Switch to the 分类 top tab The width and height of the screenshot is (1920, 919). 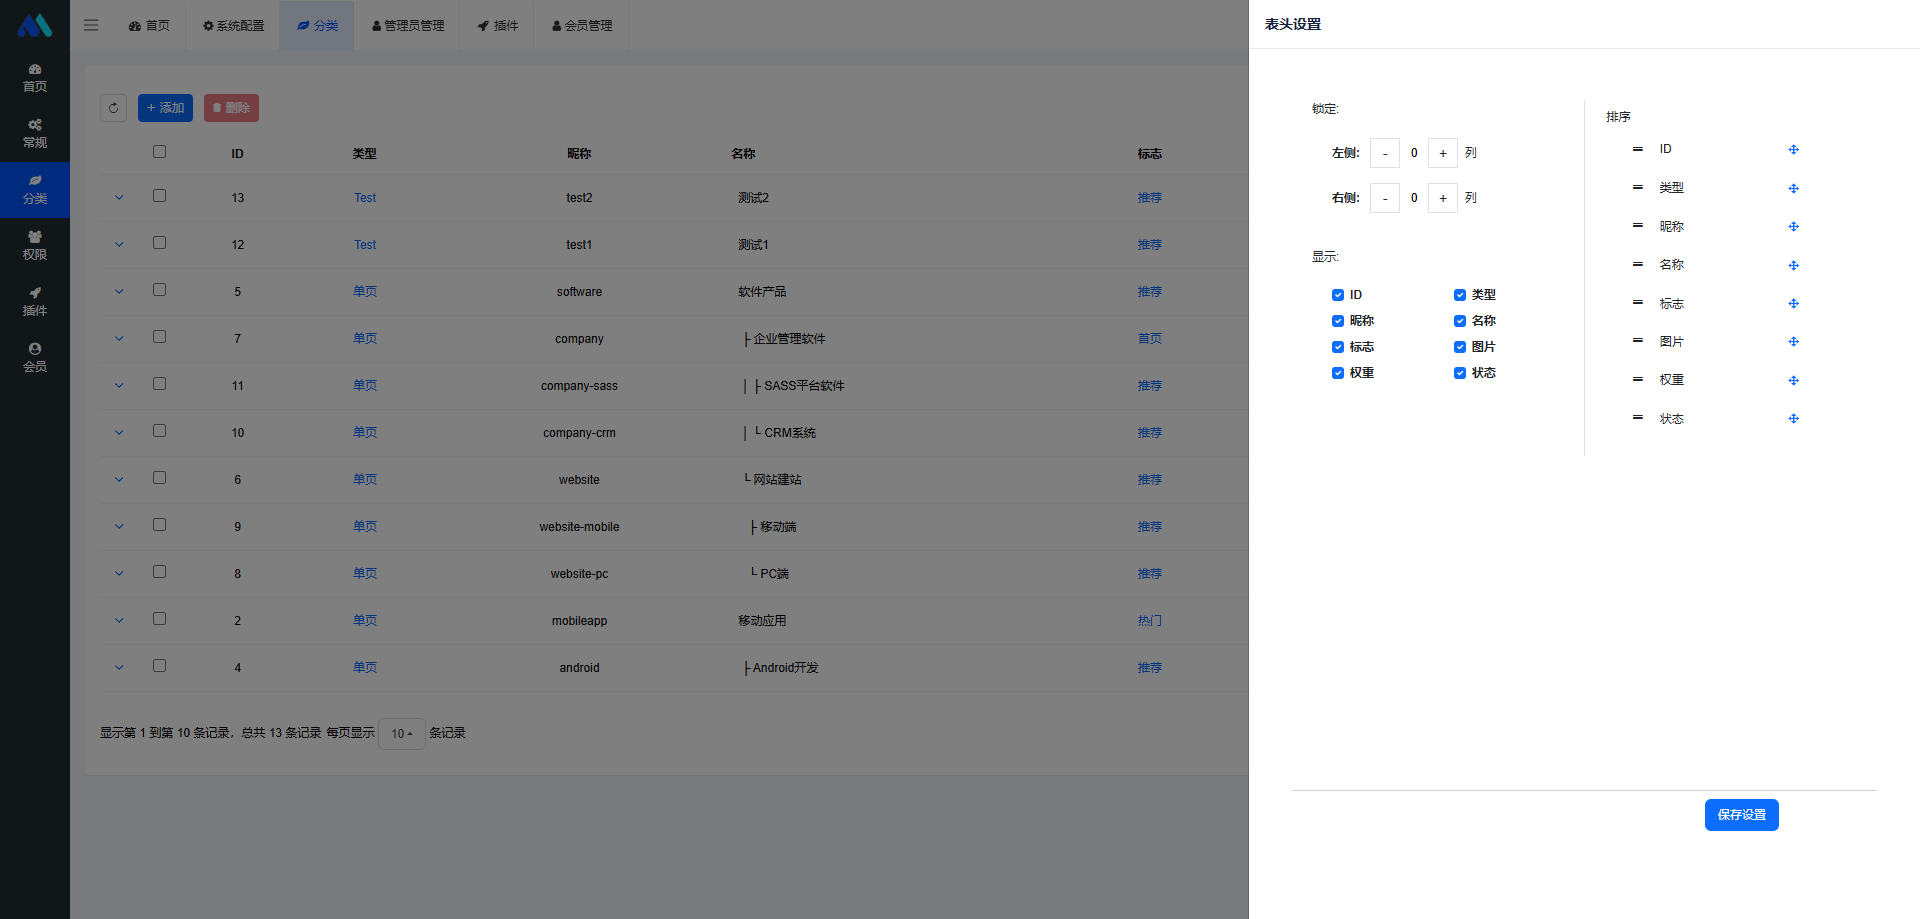tap(317, 25)
